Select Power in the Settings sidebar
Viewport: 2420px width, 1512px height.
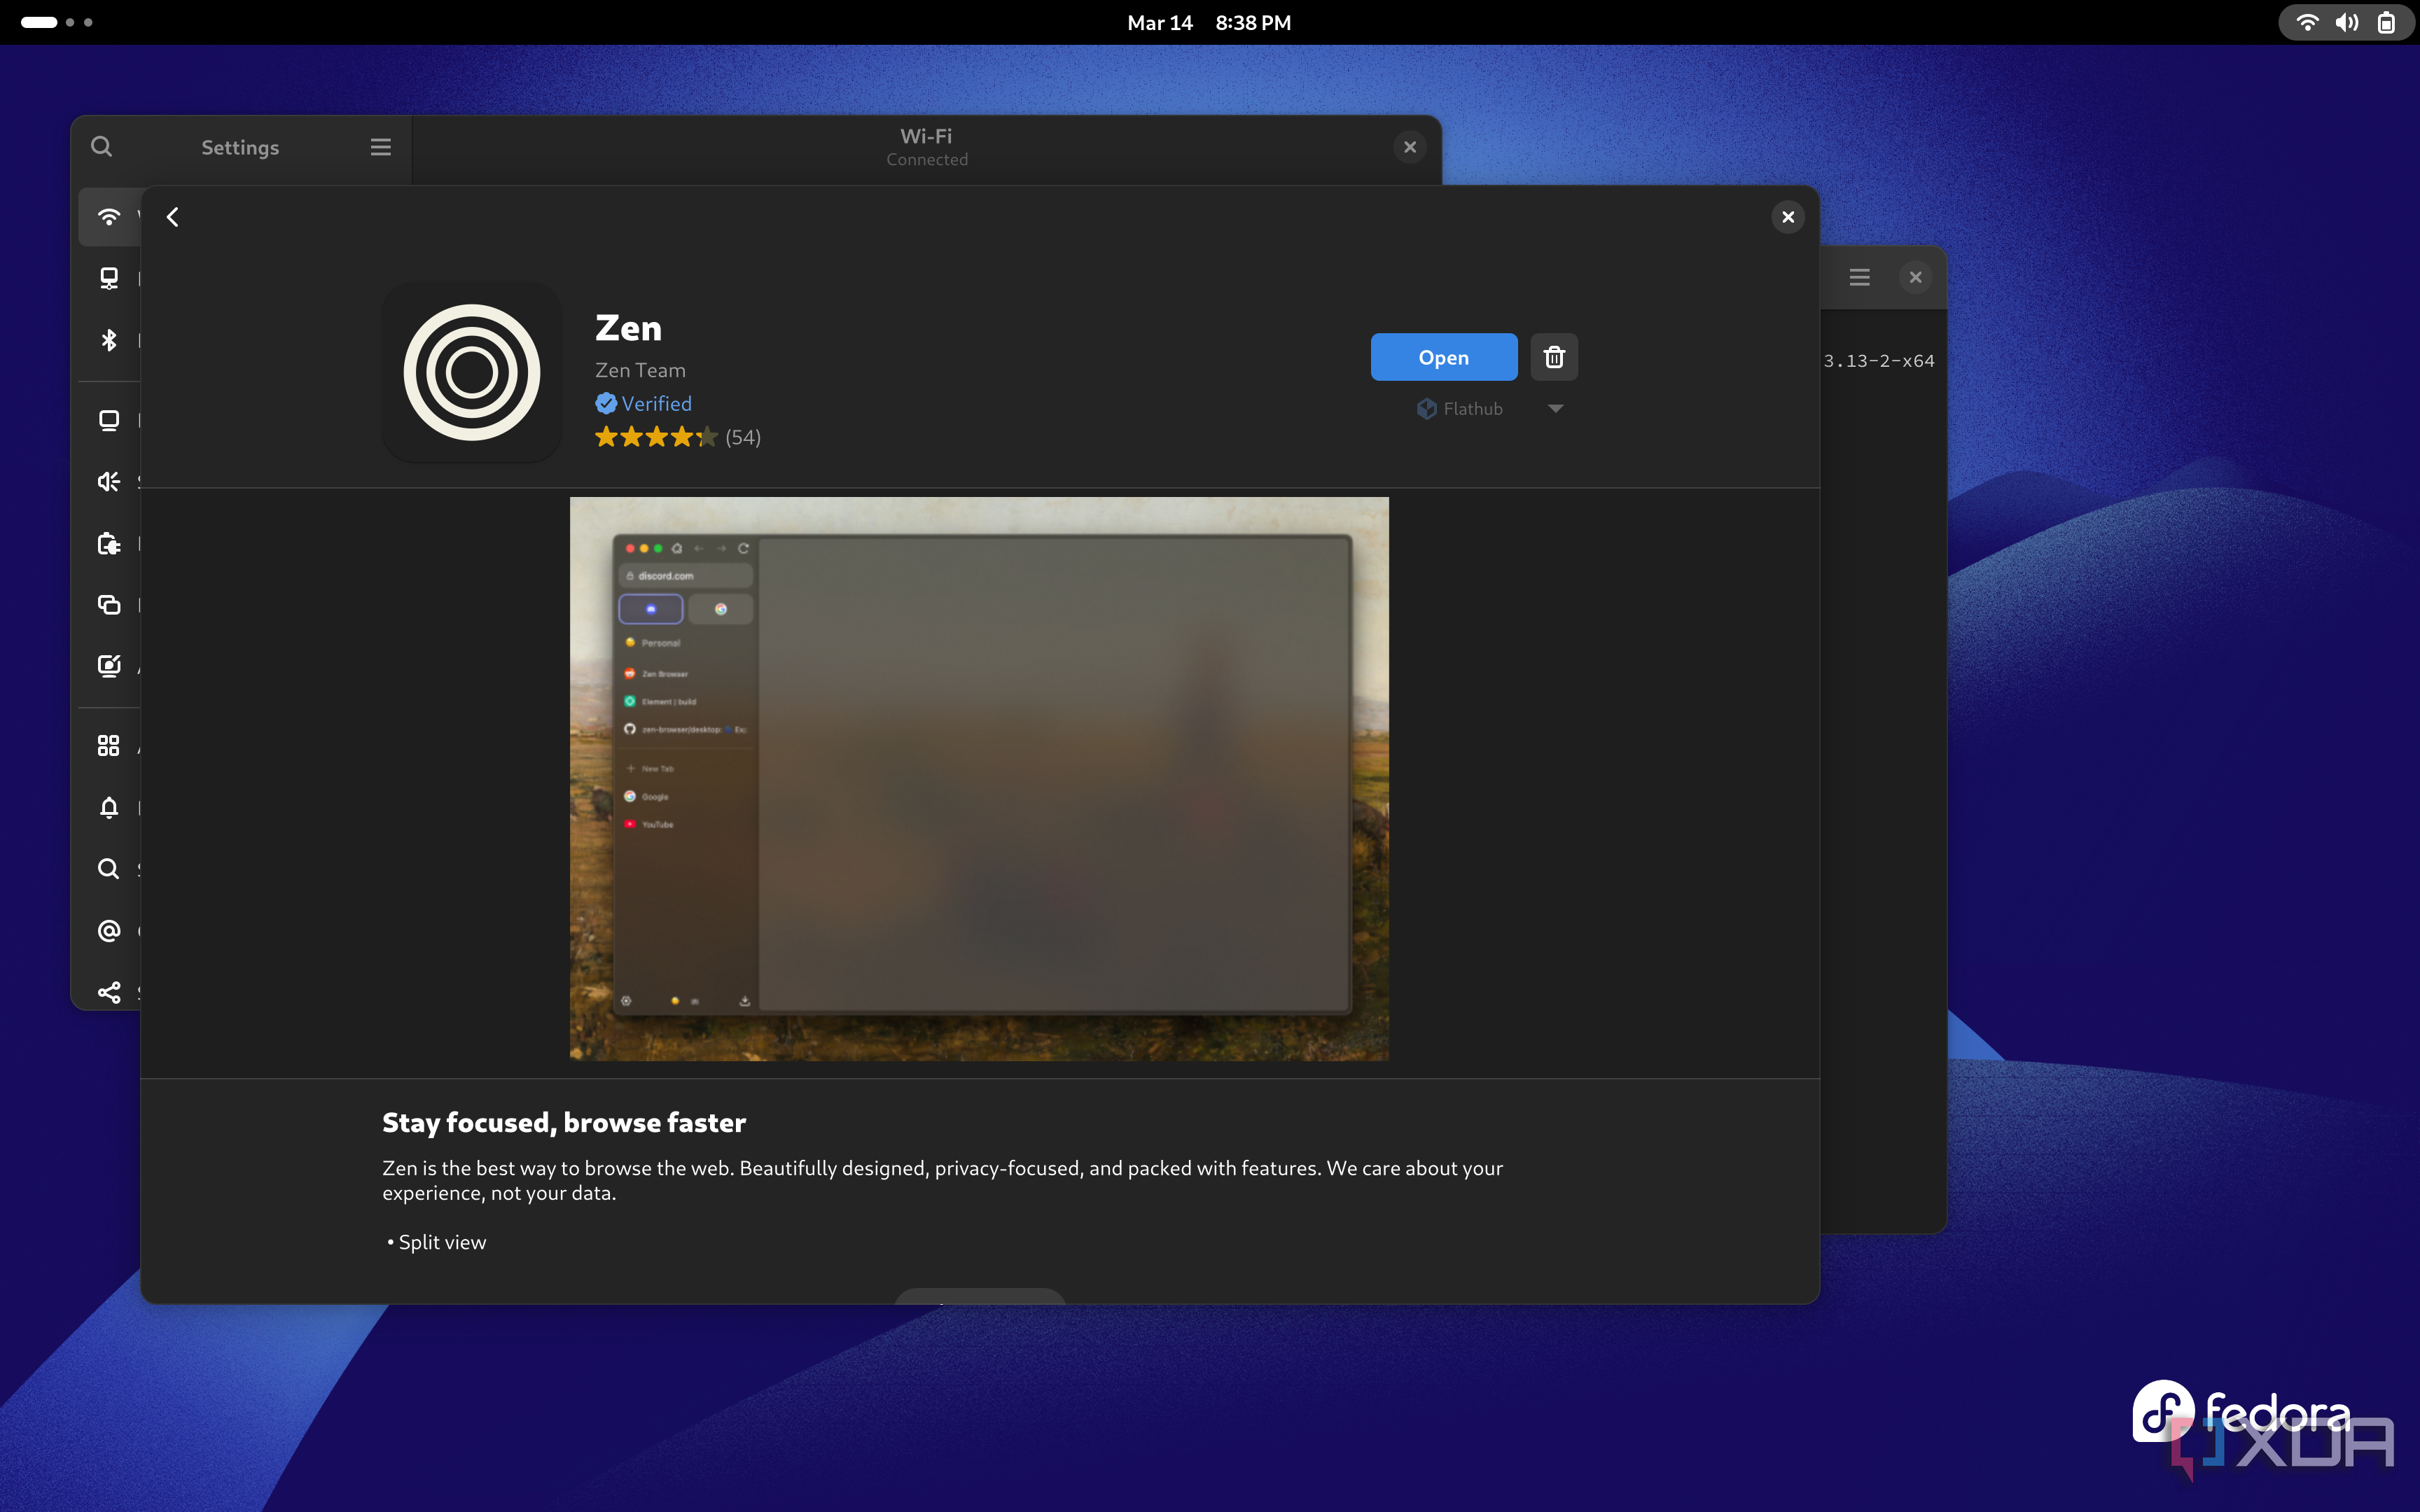pyautogui.click(x=109, y=543)
